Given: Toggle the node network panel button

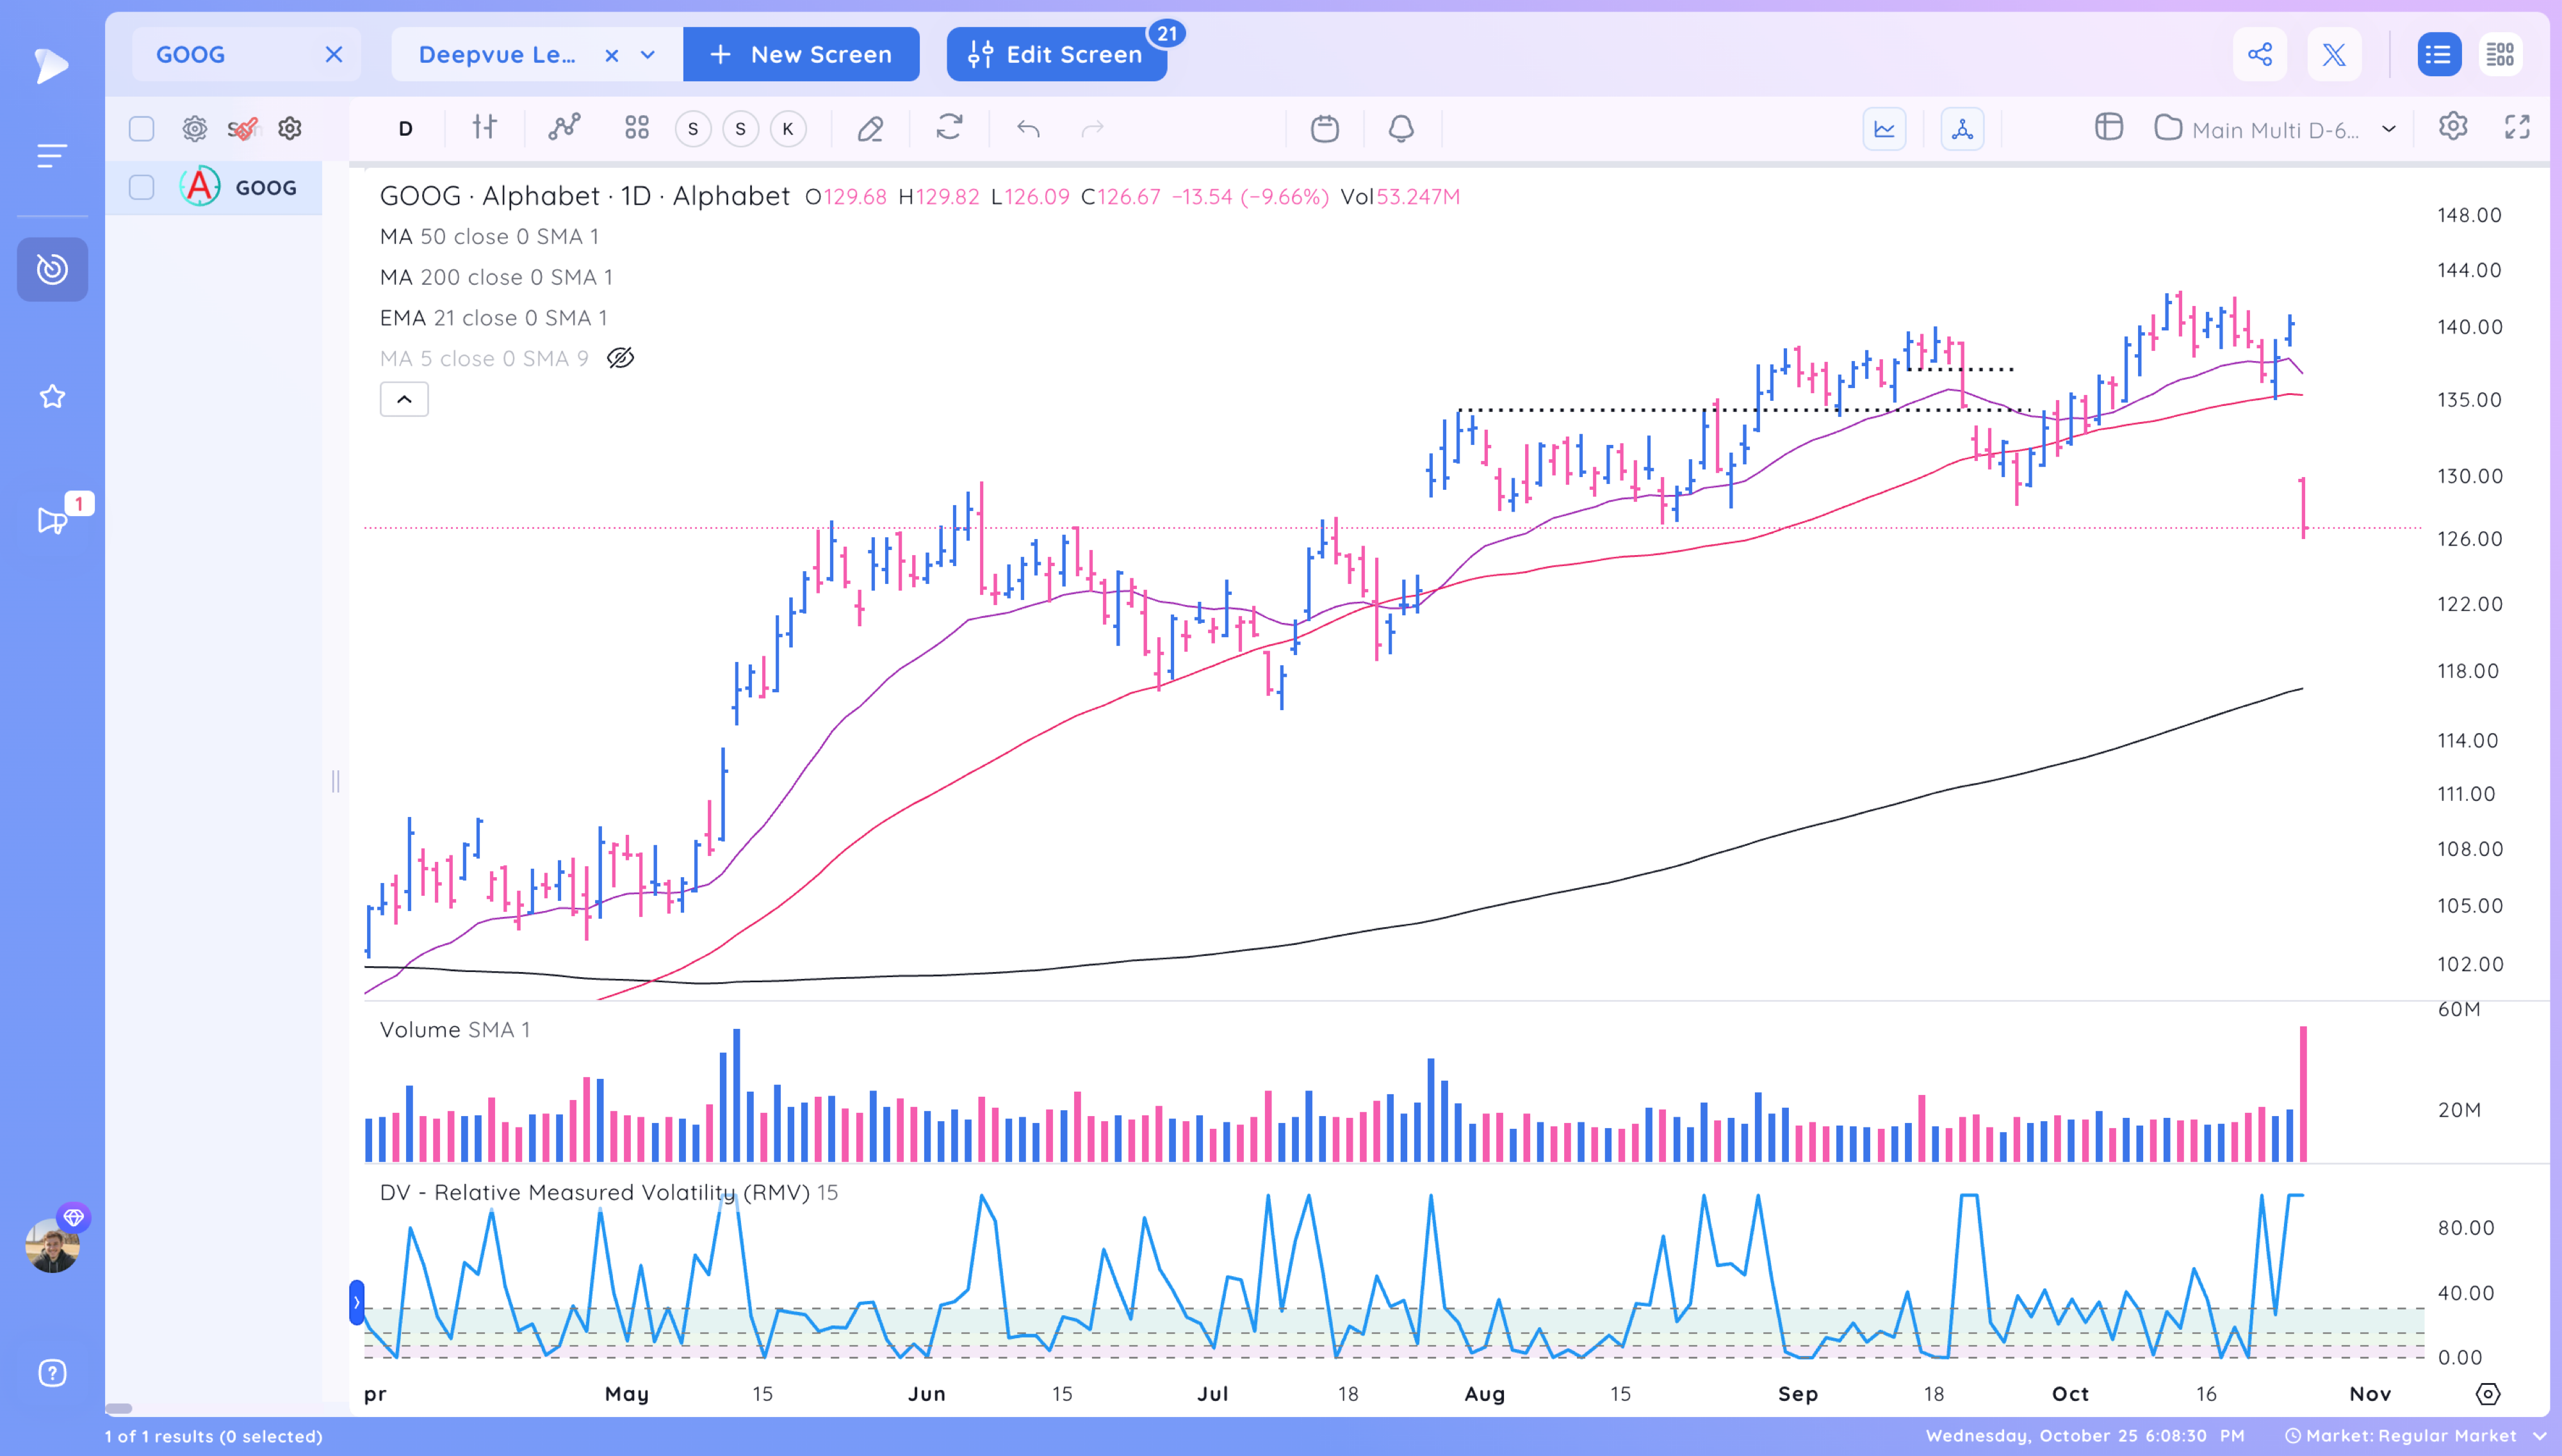Looking at the screenshot, I should (x=1962, y=129).
